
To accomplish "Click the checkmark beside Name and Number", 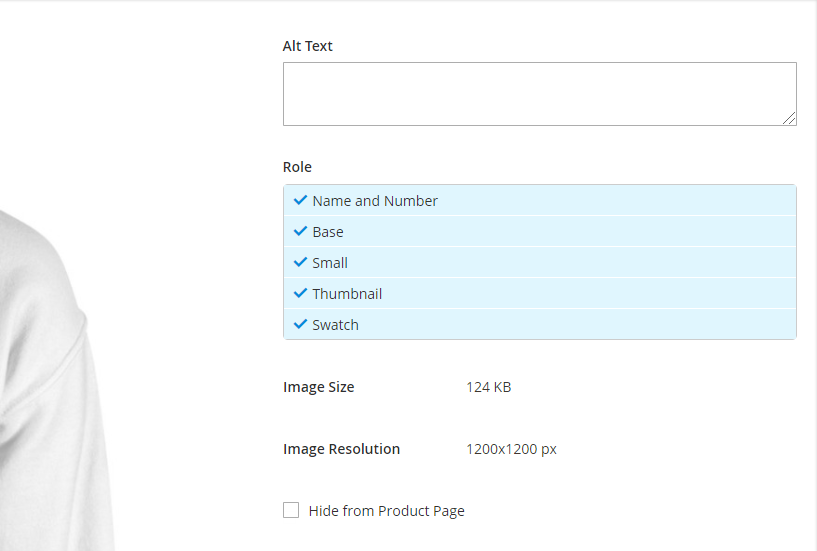I will pos(300,200).
